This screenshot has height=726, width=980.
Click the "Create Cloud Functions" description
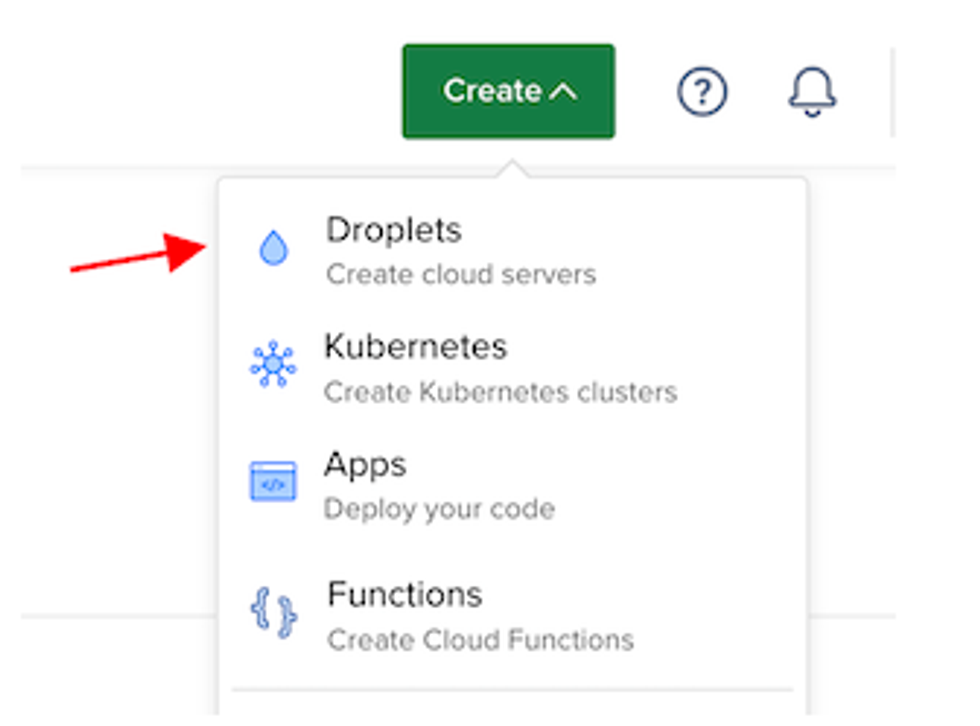click(x=481, y=639)
